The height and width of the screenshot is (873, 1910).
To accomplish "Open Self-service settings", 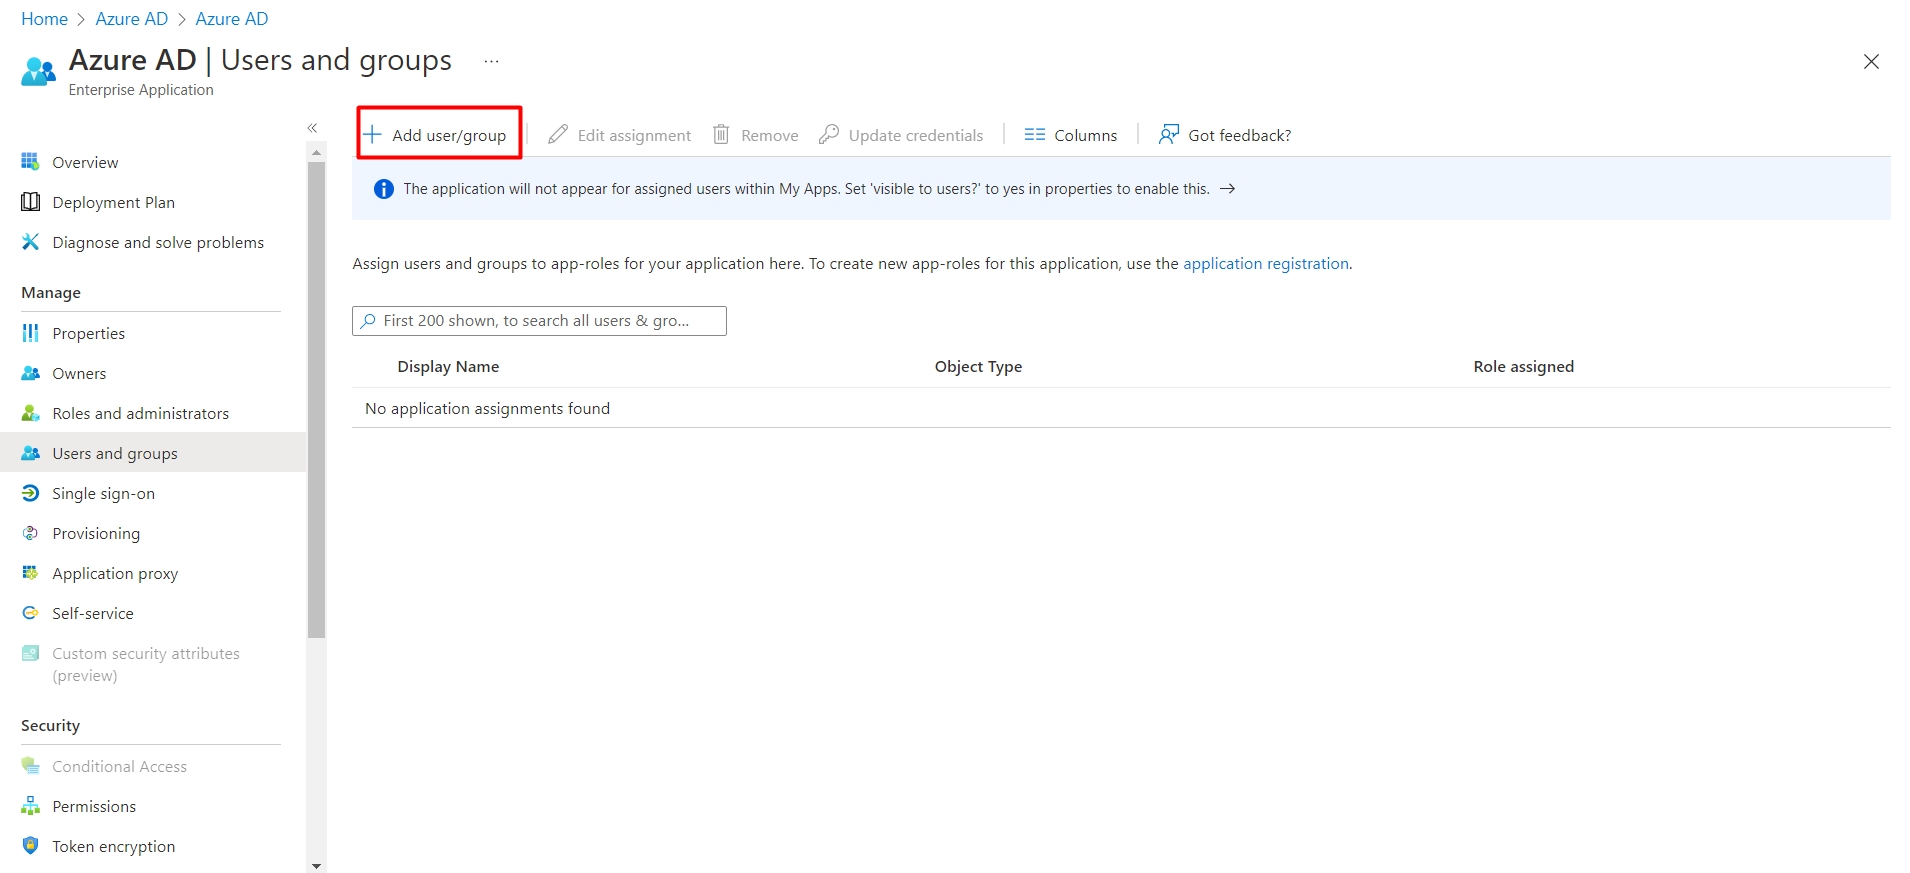I will click(92, 613).
